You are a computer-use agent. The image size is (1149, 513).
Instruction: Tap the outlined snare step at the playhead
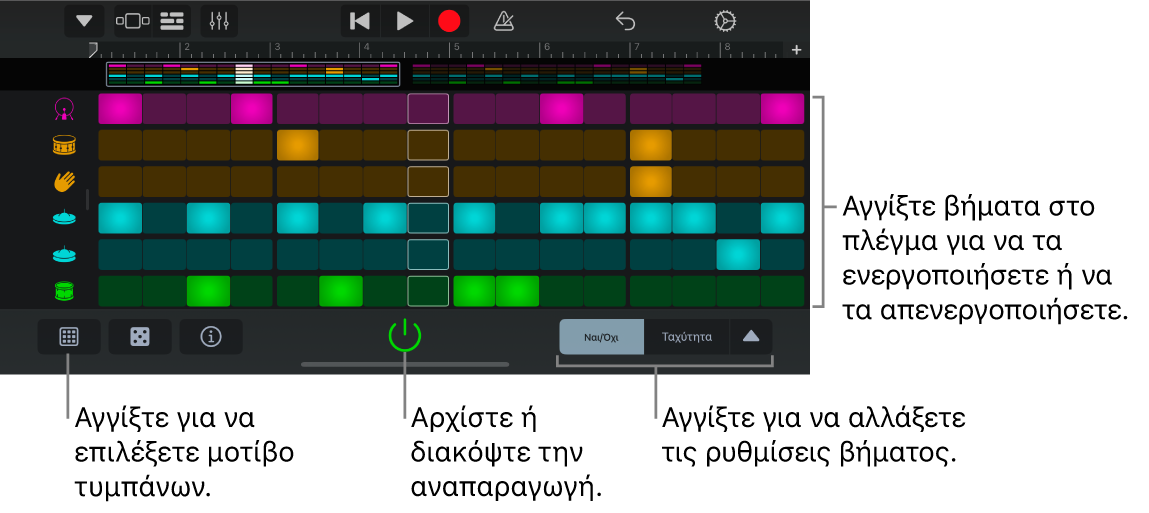point(429,145)
